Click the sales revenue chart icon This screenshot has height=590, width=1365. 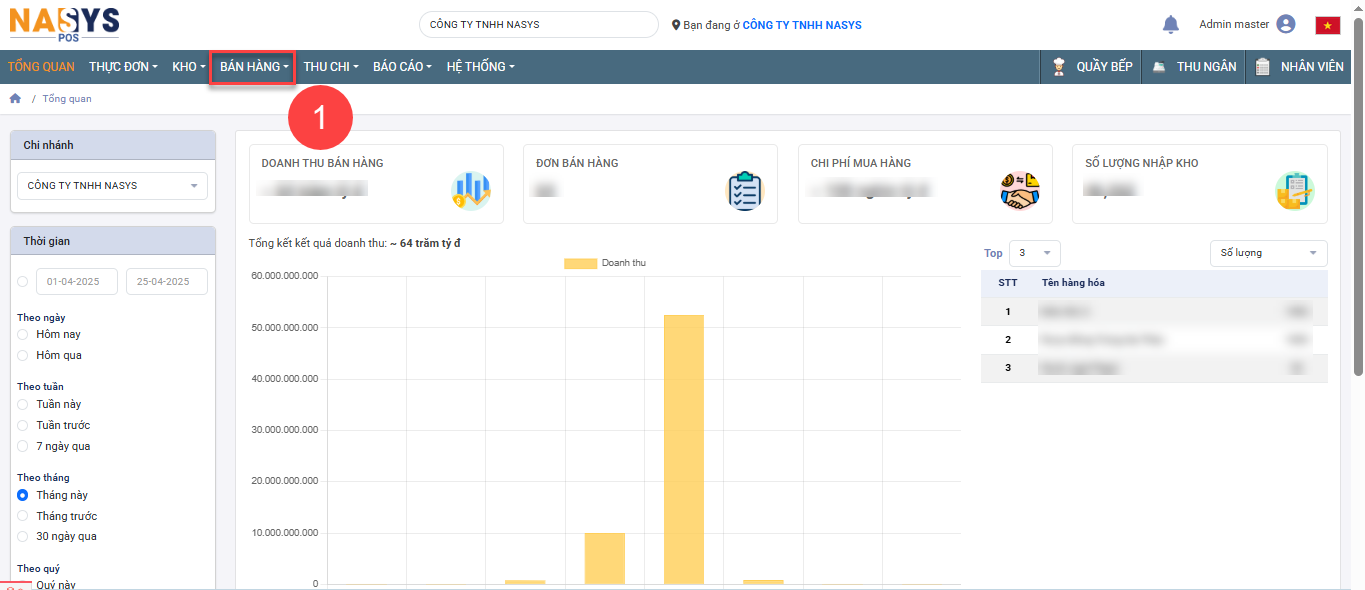(471, 190)
